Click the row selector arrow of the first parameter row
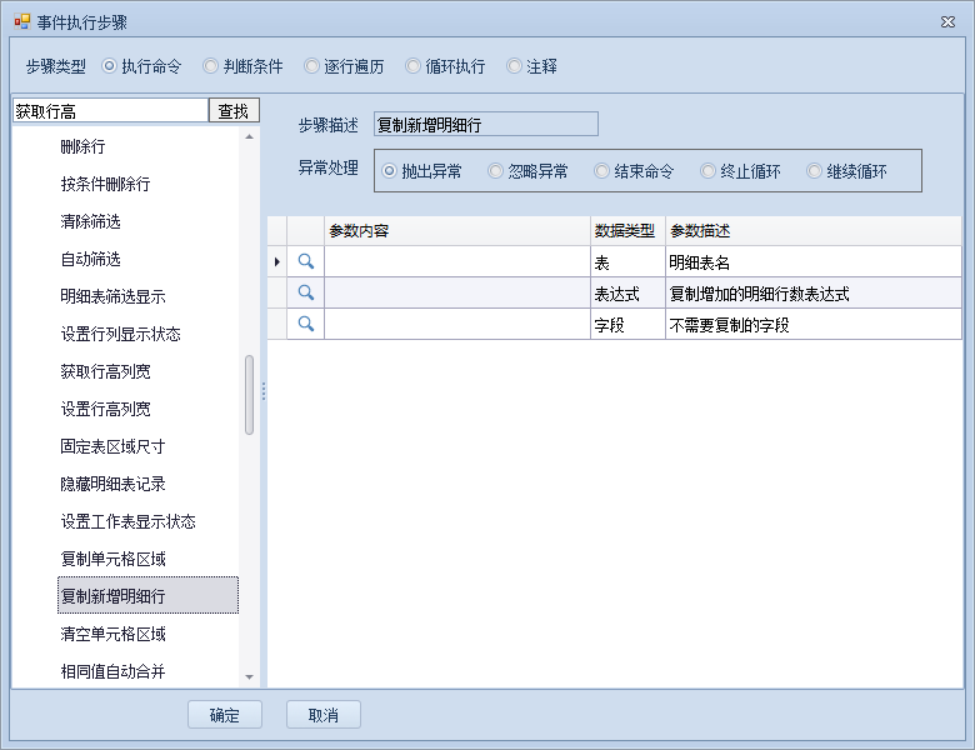 click(277, 262)
